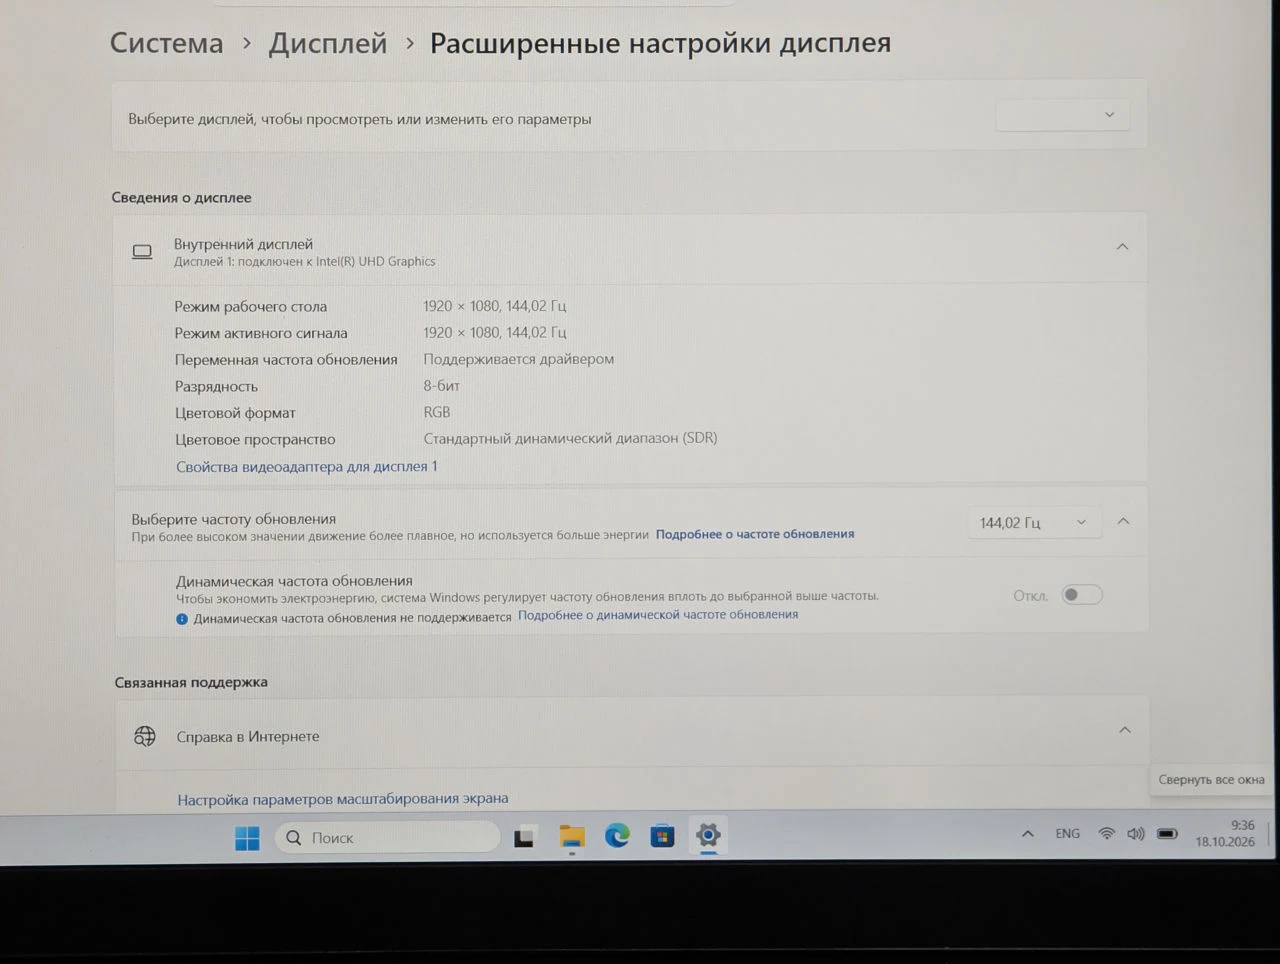Viewport: 1280px width, 964px height.
Task: Click the Расширенные настройки дисплея heading
Action: point(660,43)
